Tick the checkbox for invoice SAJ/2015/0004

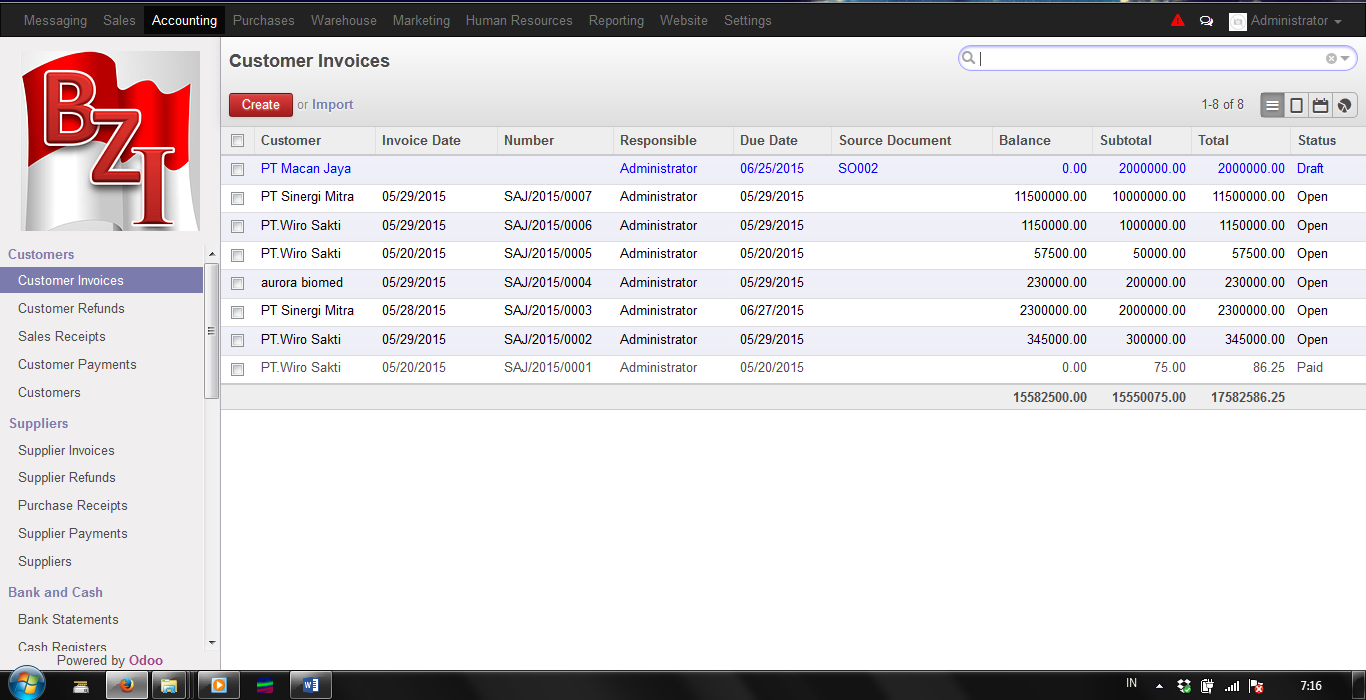237,283
